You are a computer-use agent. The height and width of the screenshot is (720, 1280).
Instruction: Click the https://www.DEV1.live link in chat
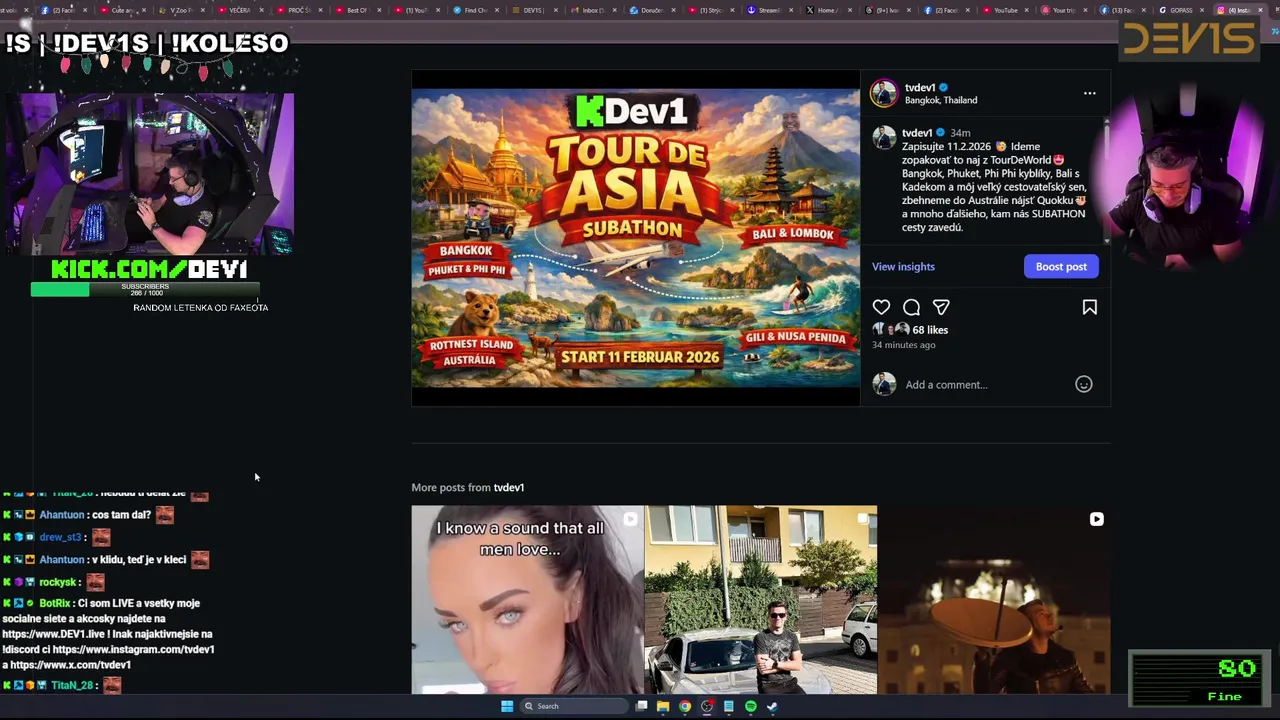point(52,634)
